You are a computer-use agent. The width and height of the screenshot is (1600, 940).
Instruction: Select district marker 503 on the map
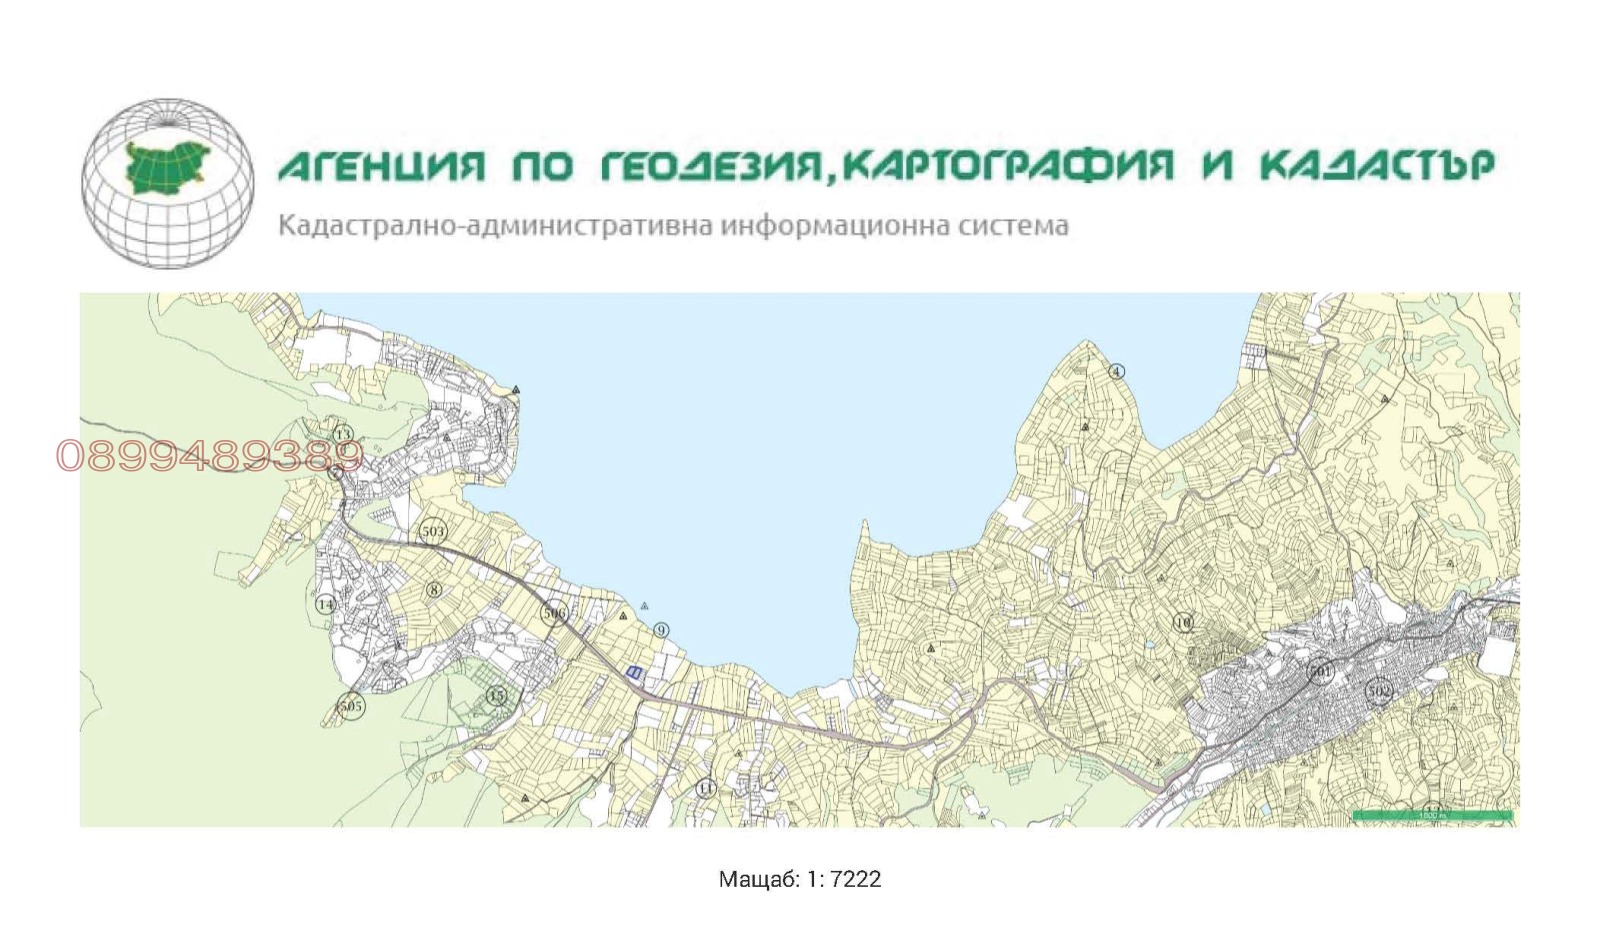point(433,531)
